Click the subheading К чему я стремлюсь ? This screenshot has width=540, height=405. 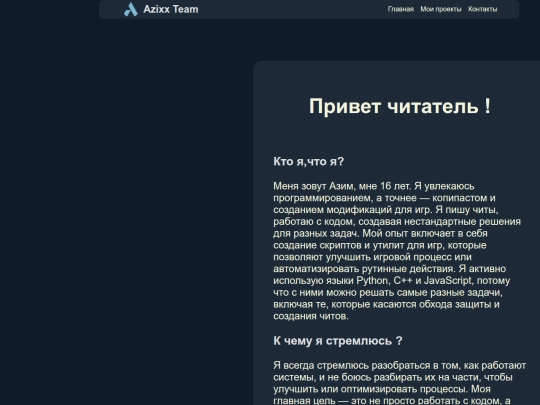(338, 341)
